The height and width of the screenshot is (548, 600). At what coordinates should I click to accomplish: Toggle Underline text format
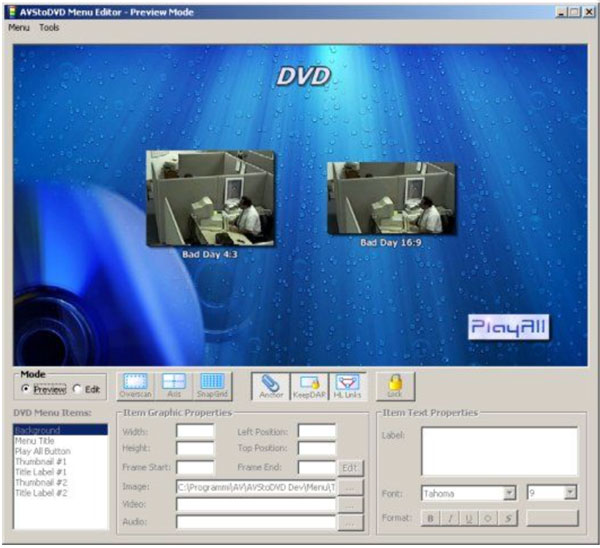[469, 518]
